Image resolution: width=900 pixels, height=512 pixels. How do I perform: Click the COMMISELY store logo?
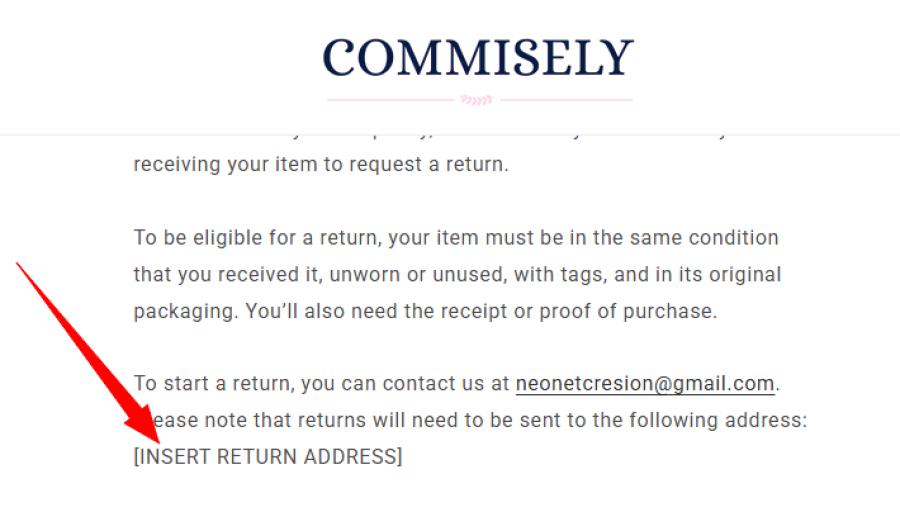click(478, 58)
